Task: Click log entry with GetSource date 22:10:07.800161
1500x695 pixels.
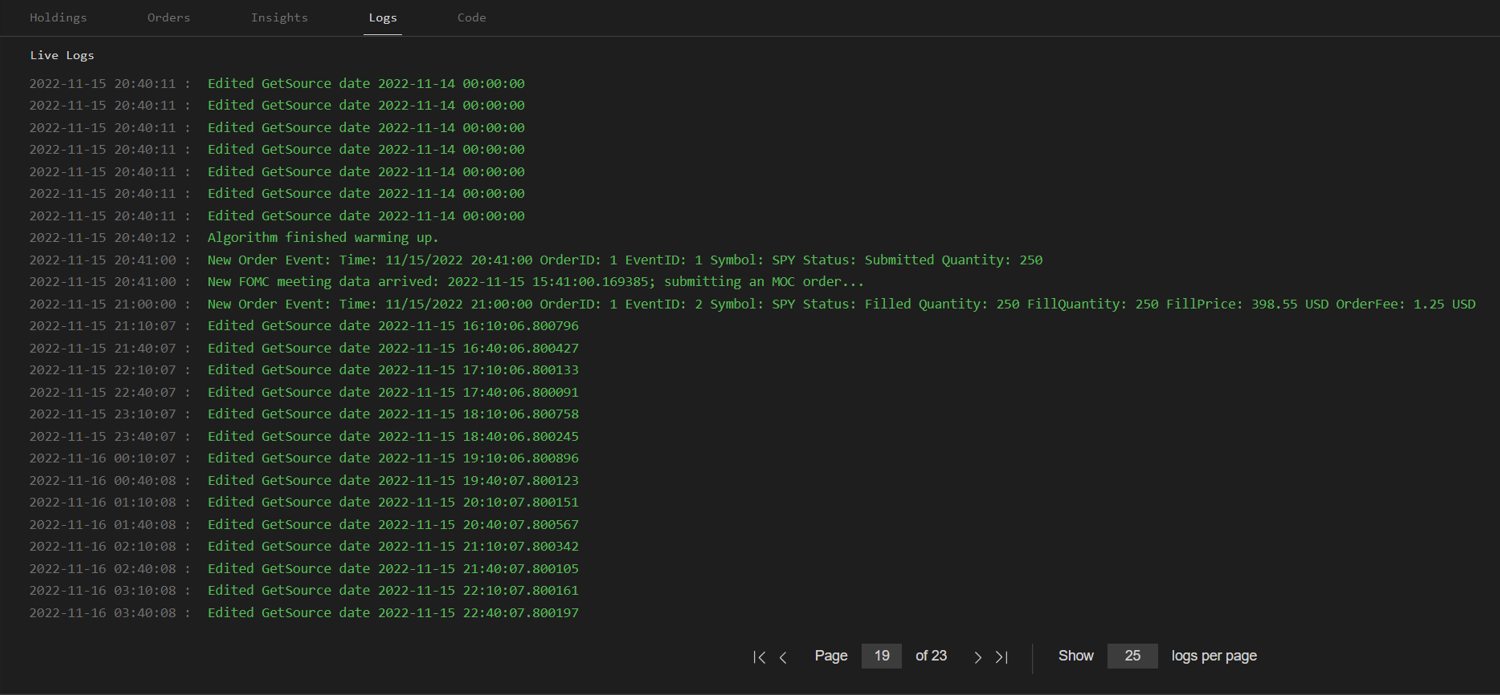Action: tap(393, 590)
